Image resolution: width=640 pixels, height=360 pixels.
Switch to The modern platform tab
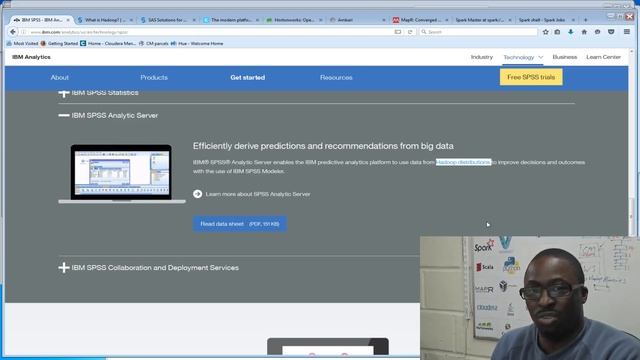click(231, 20)
